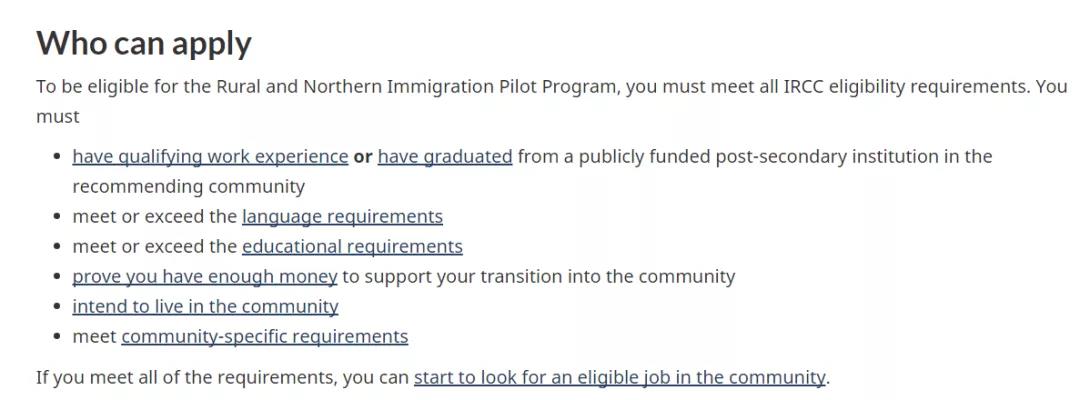Click the bullet before the educational requirements line
Viewport: 1080px width, 400px height.
[x=58, y=247]
